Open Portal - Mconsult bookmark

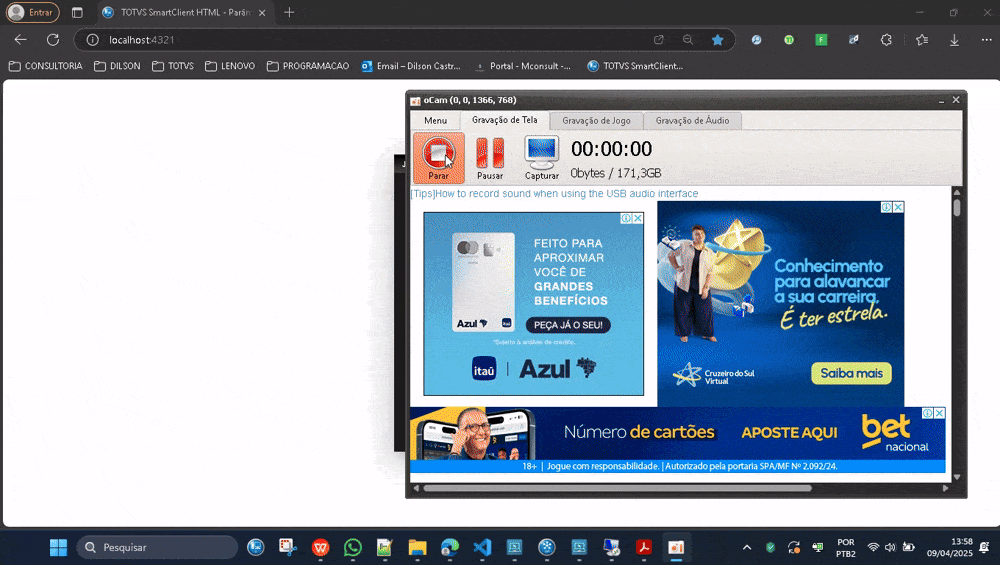coord(524,66)
